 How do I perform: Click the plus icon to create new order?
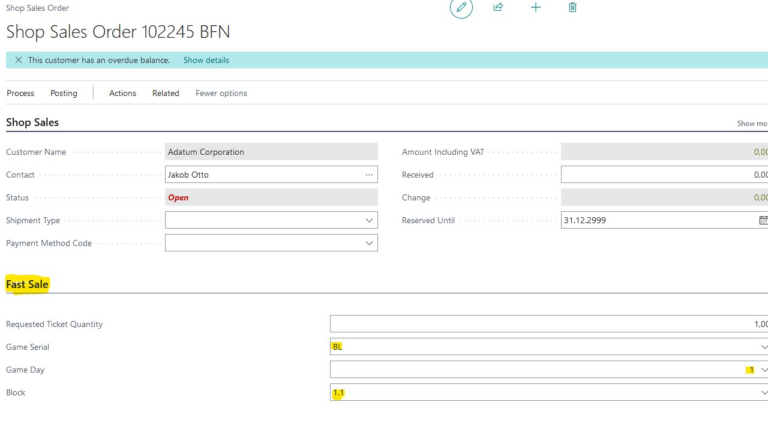535,7
